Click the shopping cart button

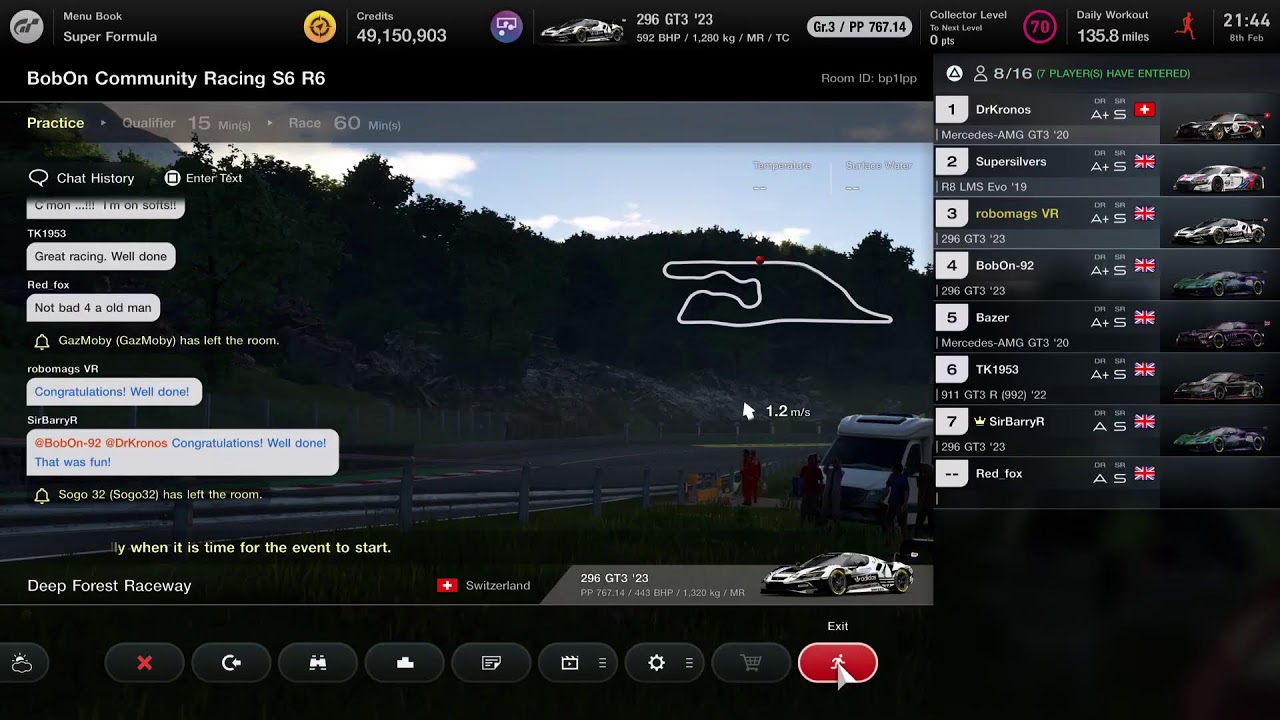pos(751,663)
